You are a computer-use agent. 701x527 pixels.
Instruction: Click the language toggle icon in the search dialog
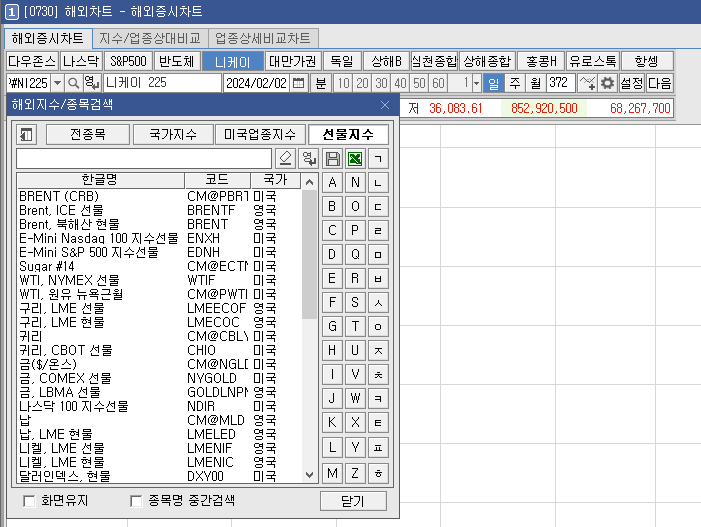click(308, 159)
